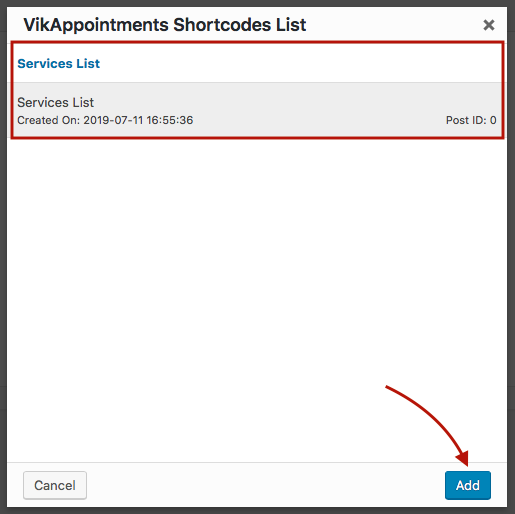The height and width of the screenshot is (514, 515).
Task: Toggle the Services List category section
Action: (257, 63)
